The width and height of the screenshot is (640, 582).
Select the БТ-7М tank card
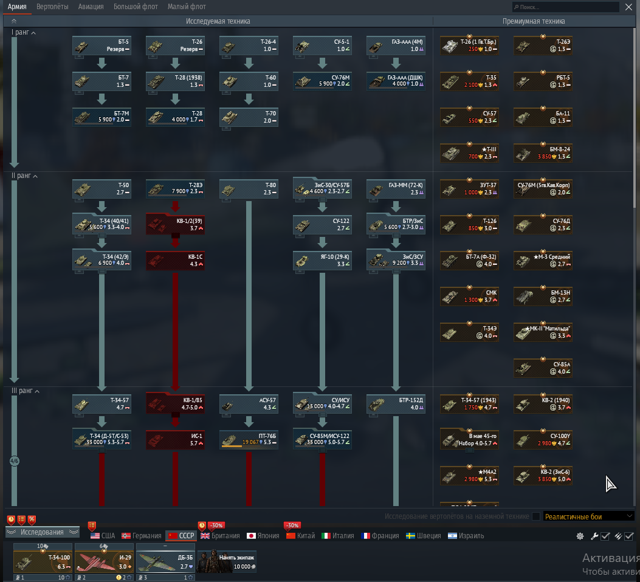(x=102, y=117)
